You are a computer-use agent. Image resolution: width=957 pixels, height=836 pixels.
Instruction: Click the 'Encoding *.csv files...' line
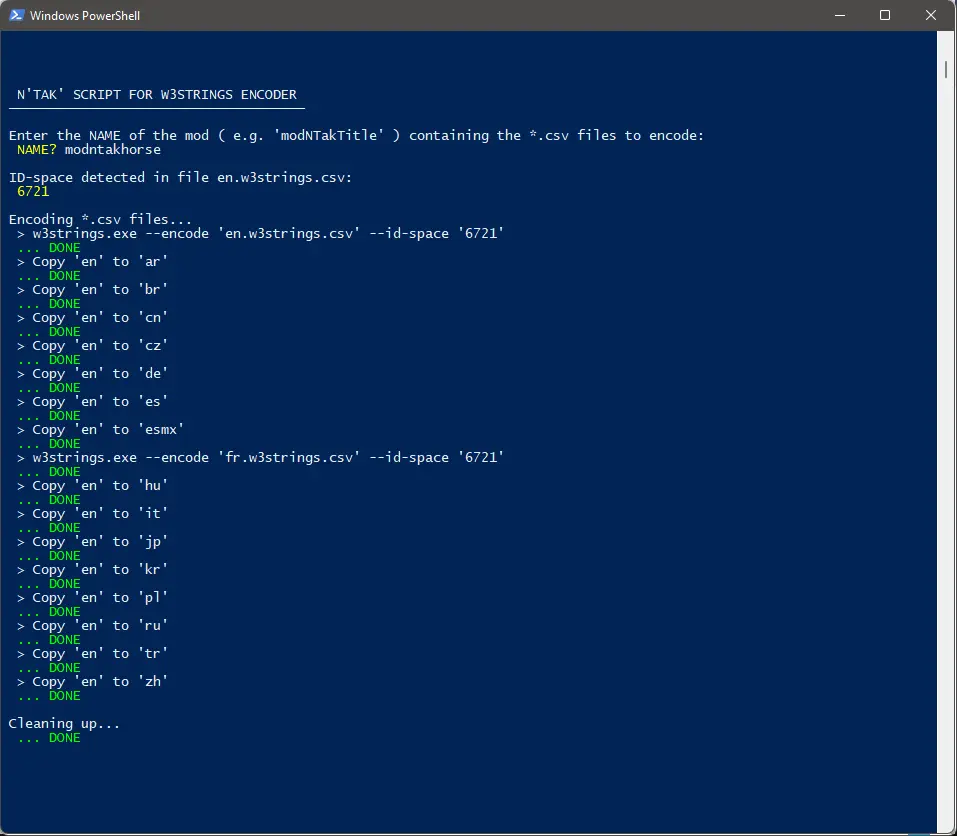100,220
